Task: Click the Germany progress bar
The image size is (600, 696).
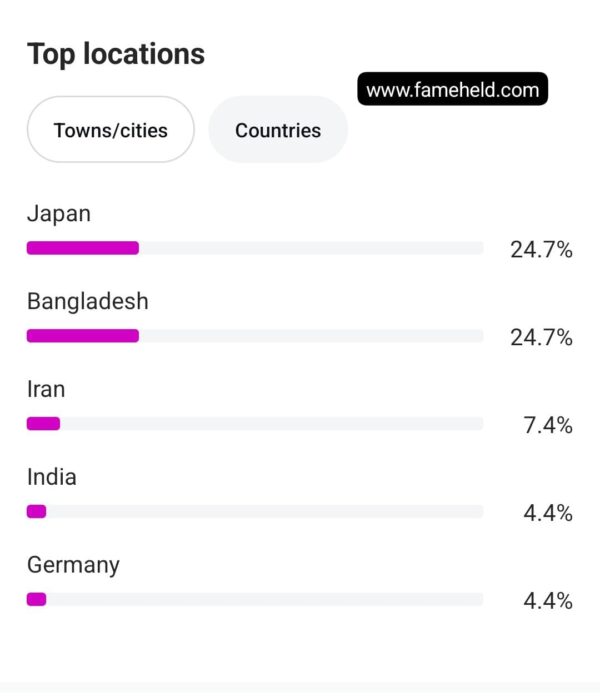Action: 255,599
